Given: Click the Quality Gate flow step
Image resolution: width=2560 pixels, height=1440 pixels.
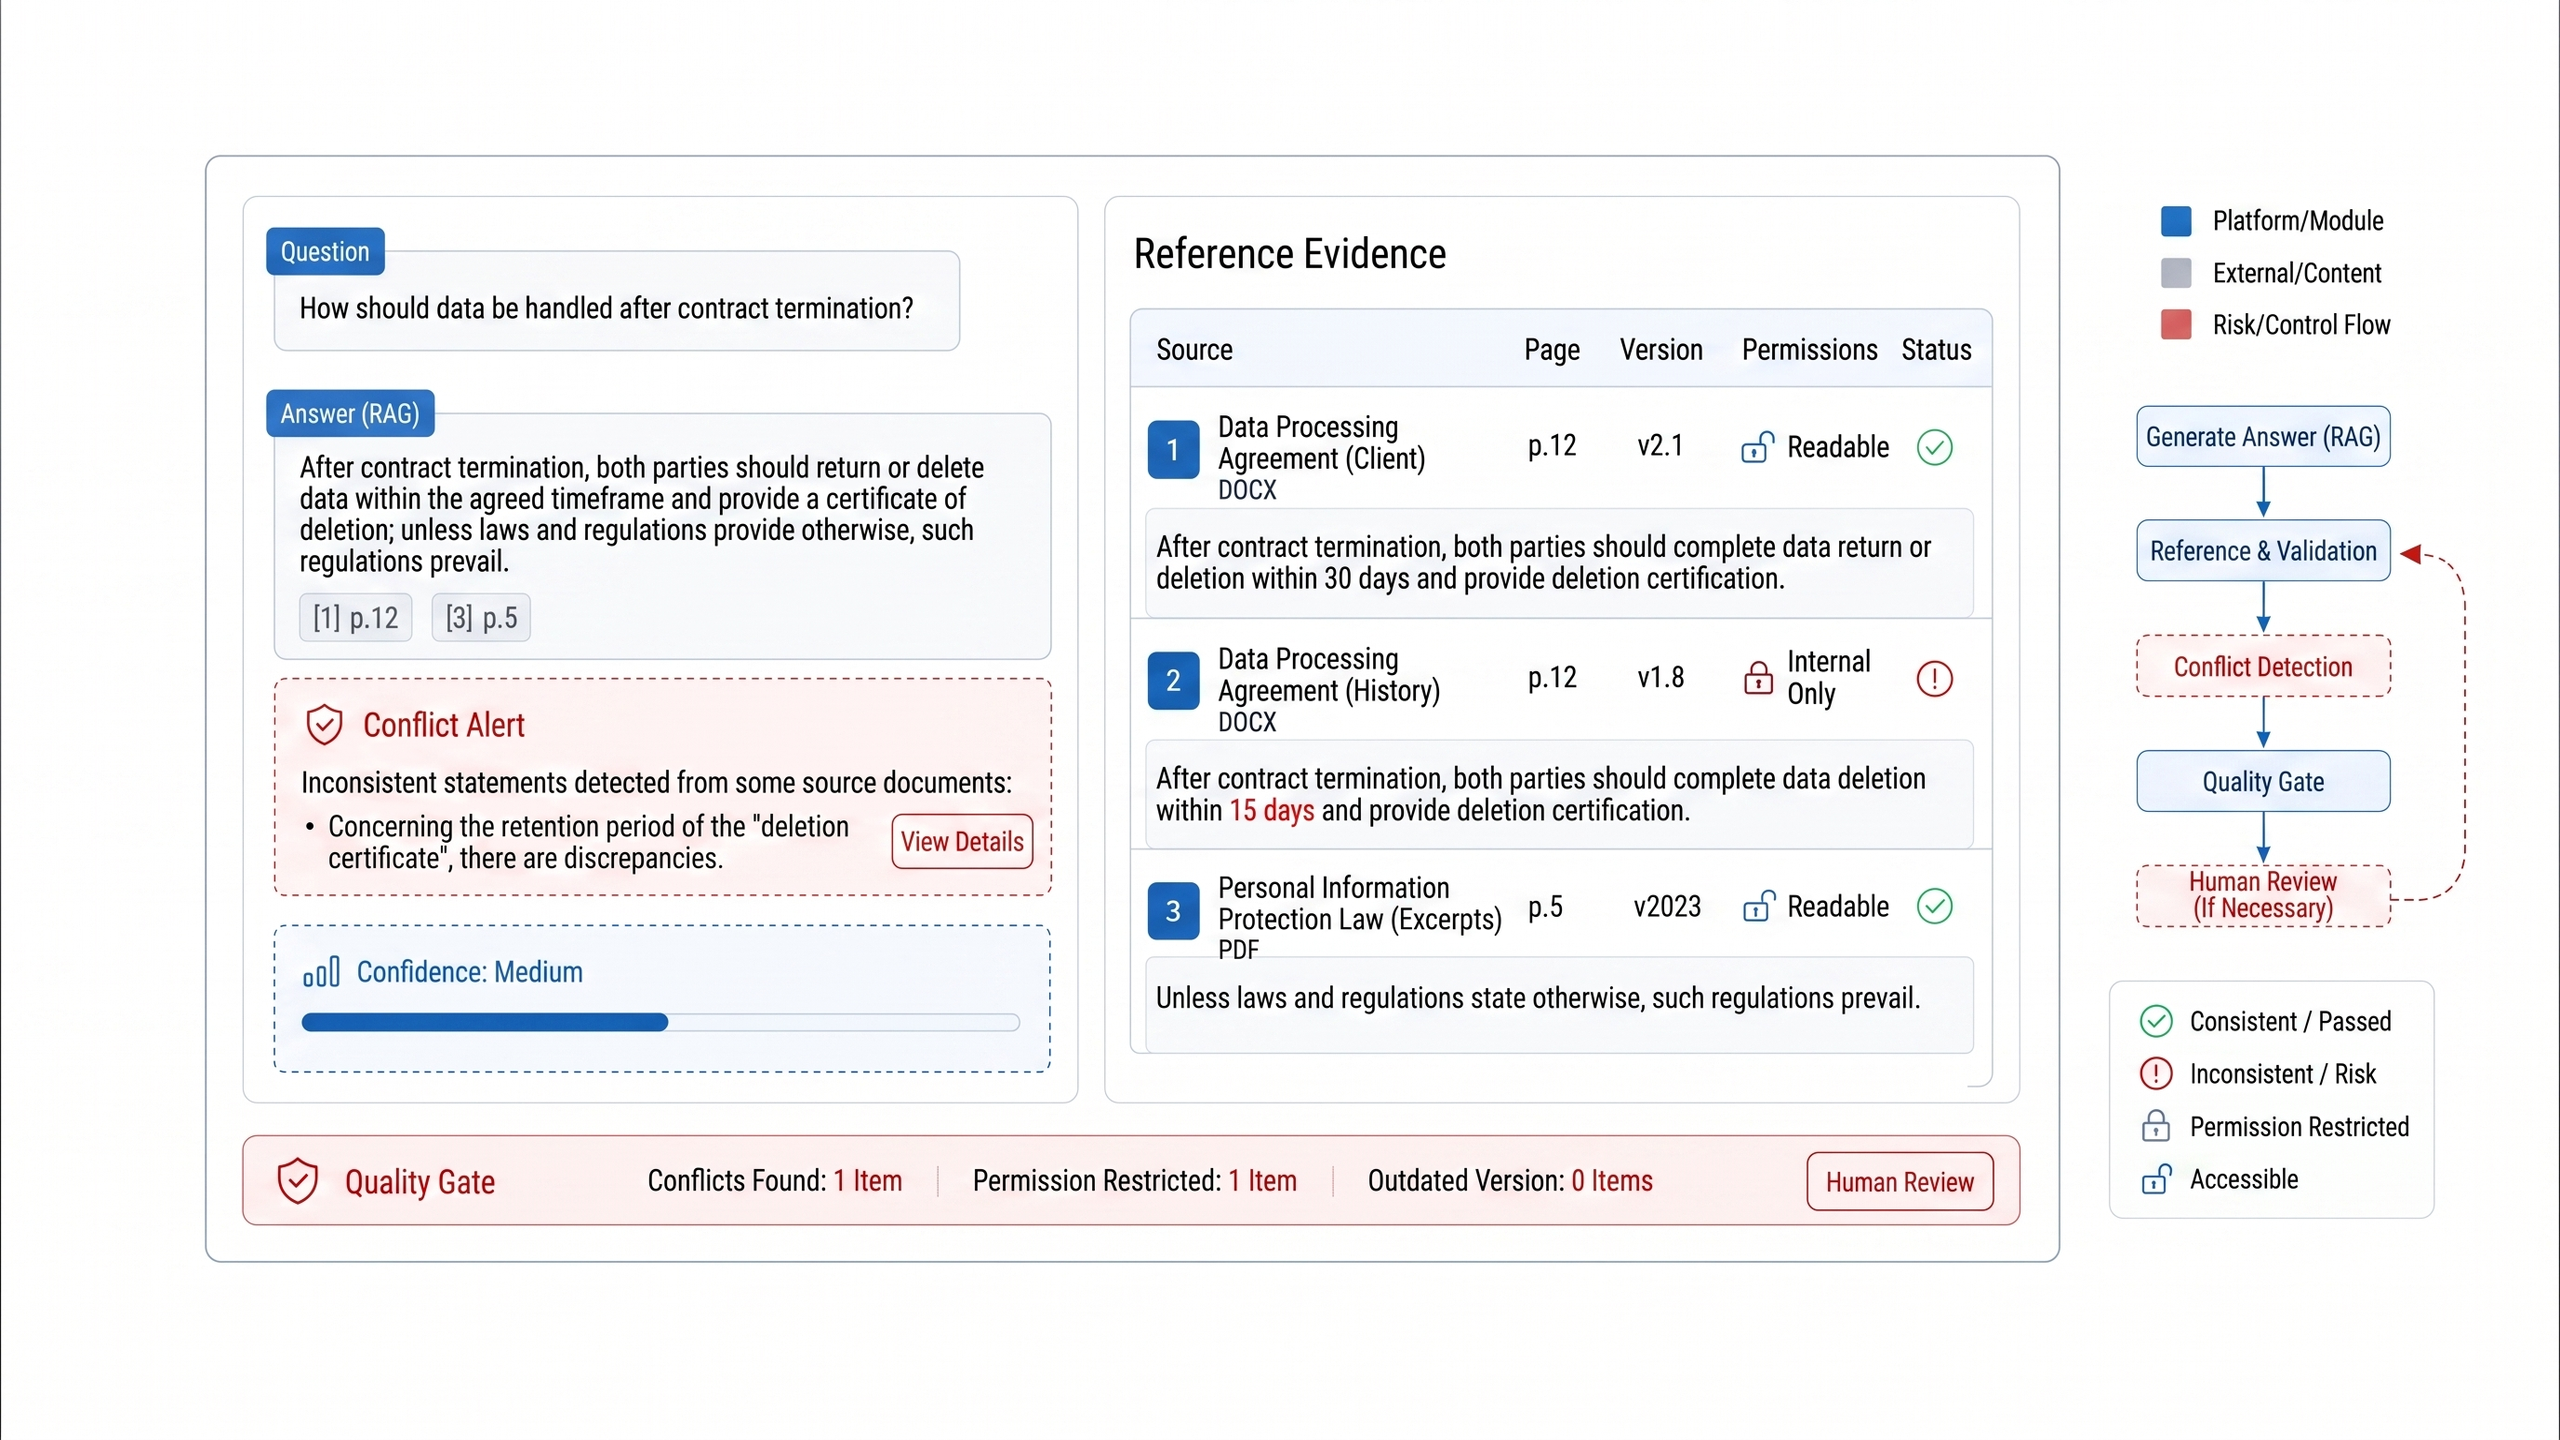Looking at the screenshot, I should tap(2263, 782).
